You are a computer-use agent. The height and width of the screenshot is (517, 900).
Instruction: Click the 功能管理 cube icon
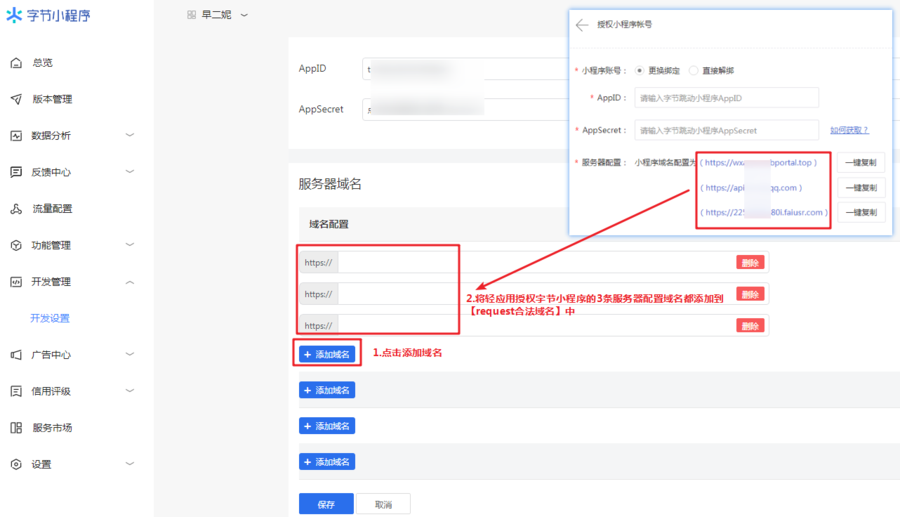pos(16,245)
